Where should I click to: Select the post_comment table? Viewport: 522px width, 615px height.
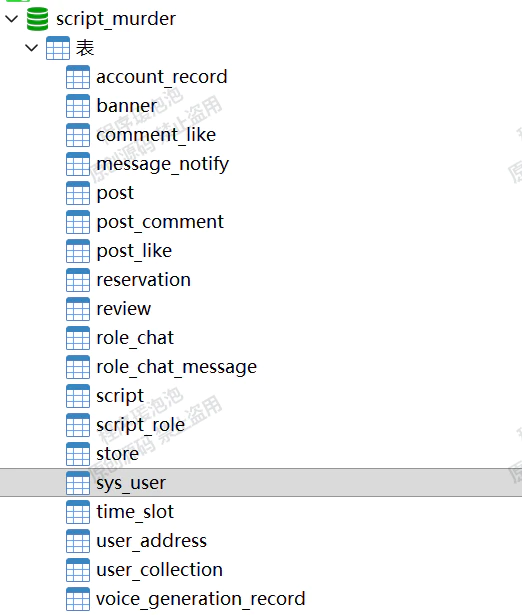tap(160, 222)
